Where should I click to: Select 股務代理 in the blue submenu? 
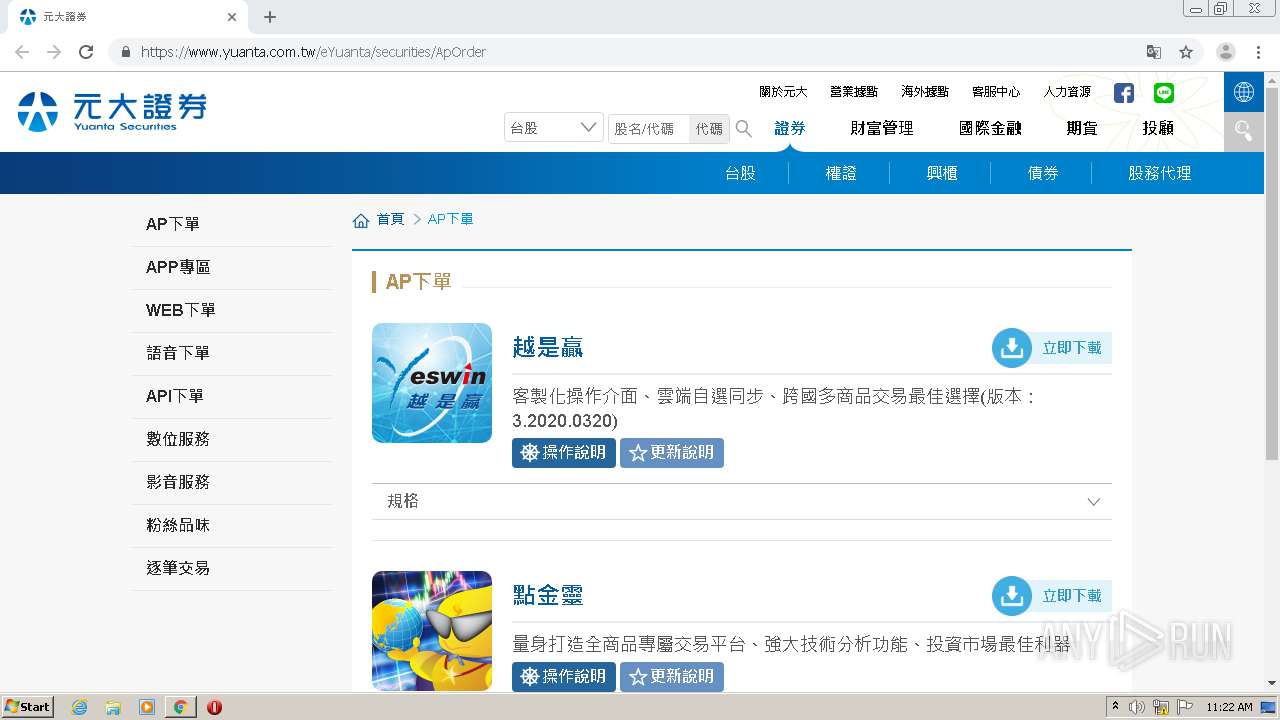[1160, 173]
